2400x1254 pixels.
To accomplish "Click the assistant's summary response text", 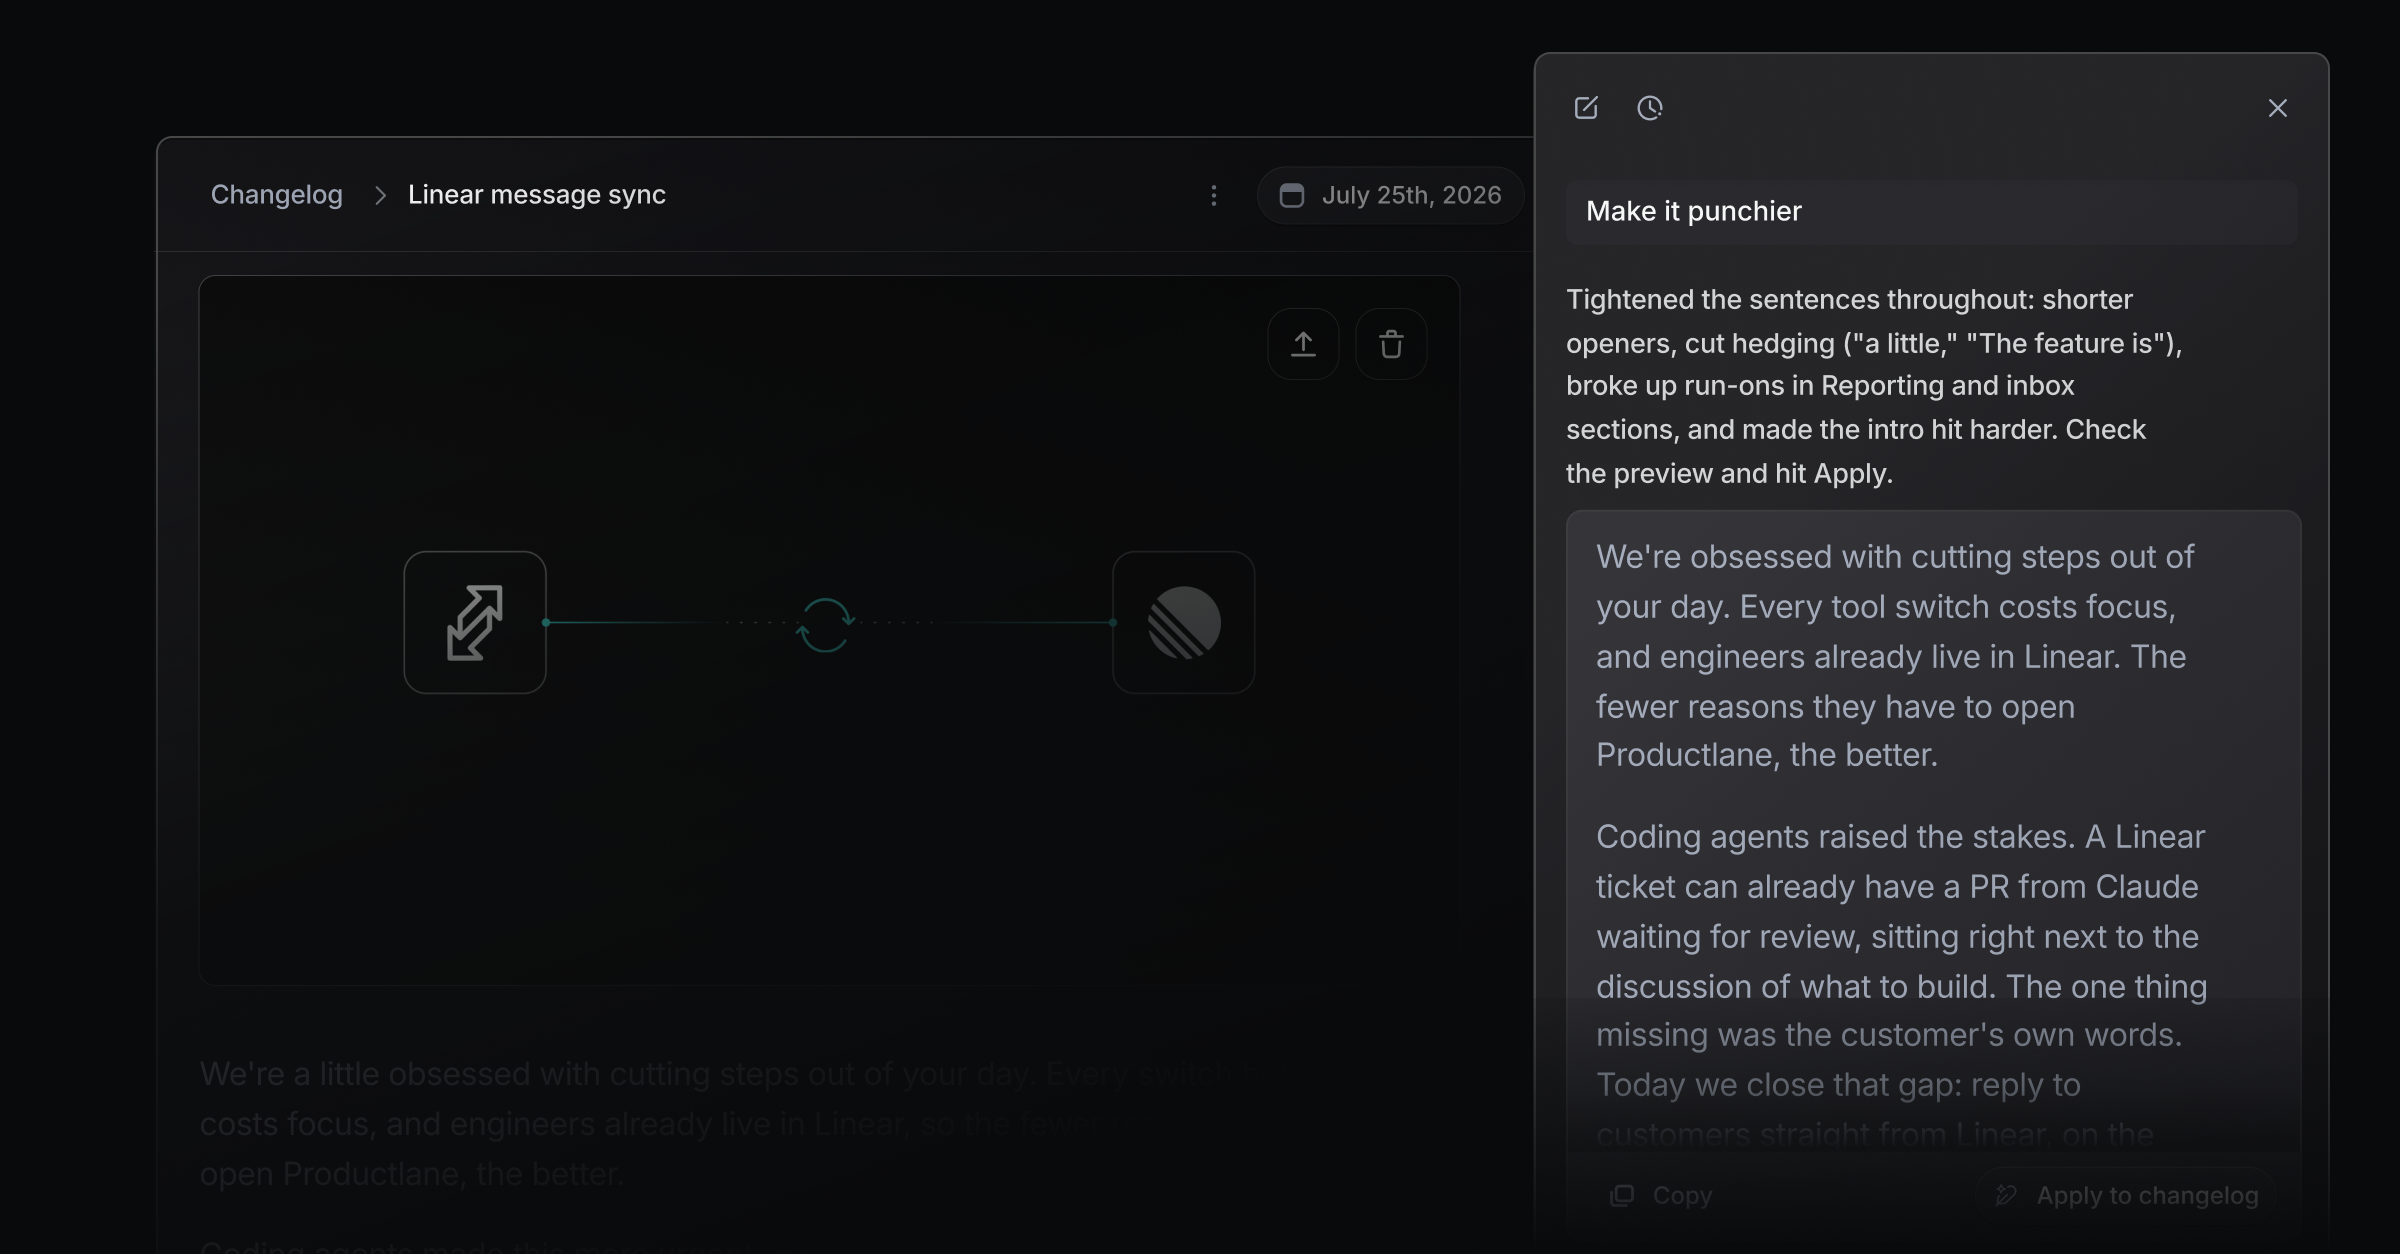I will coord(1874,386).
